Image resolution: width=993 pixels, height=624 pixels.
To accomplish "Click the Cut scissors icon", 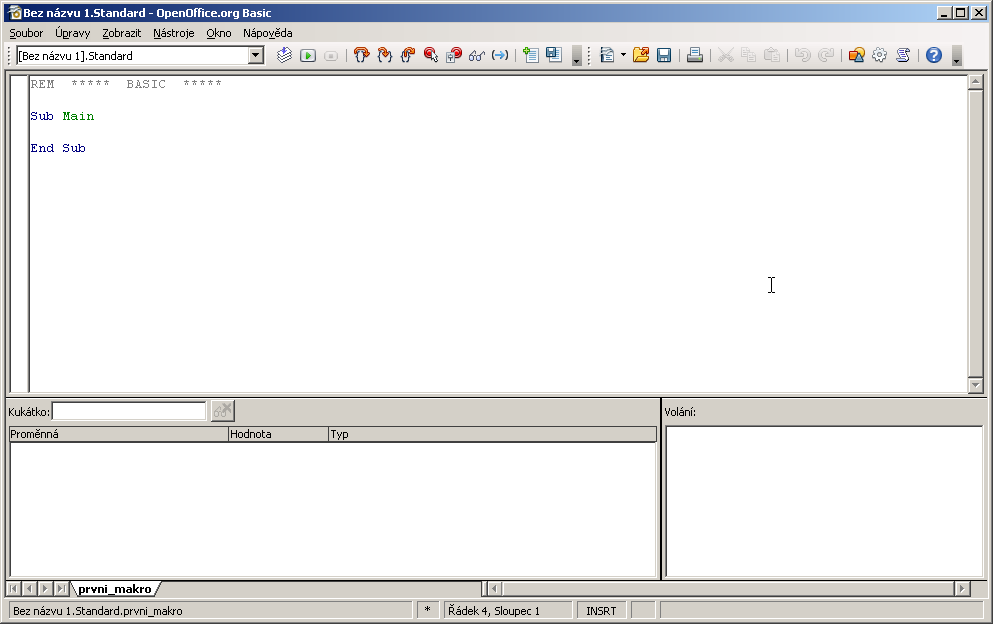I will tap(726, 56).
